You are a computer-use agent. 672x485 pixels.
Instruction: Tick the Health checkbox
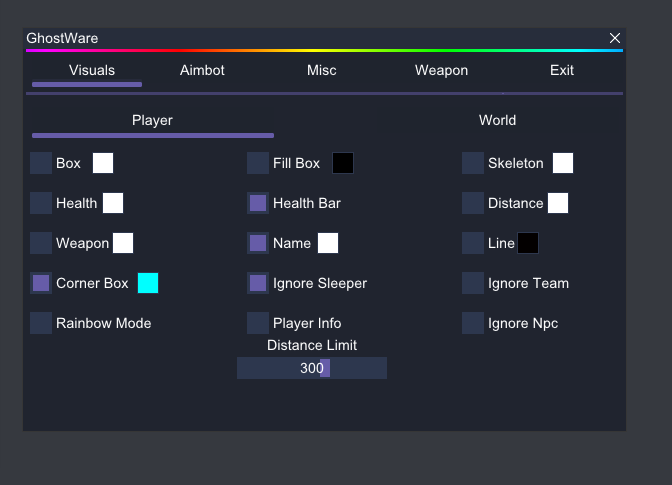(41, 203)
